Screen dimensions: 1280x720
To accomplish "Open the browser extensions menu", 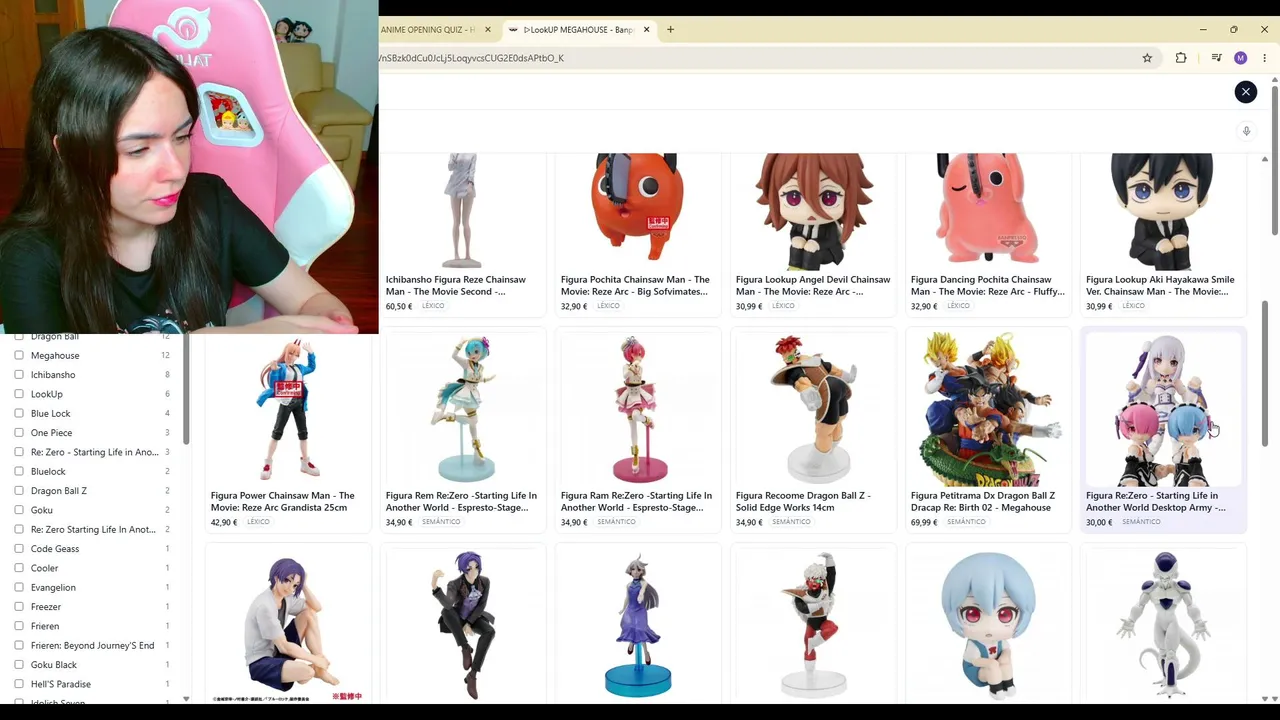I will click(1181, 58).
